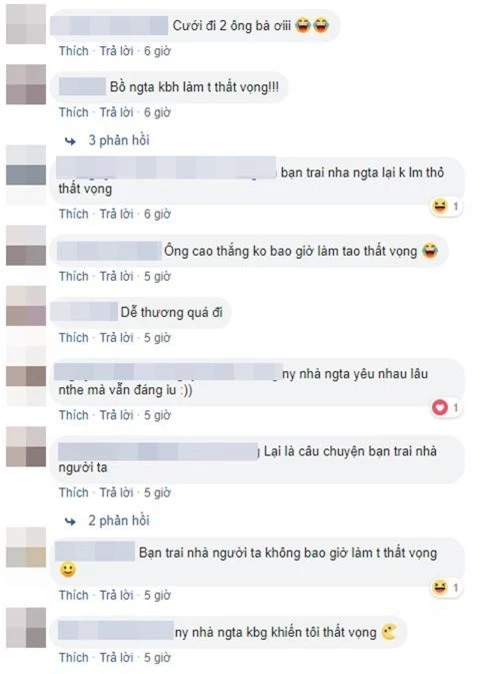
Task: Click '5 giờ' timestamp under 'ny nhà ngta kbg' comment
Action: pos(157,658)
